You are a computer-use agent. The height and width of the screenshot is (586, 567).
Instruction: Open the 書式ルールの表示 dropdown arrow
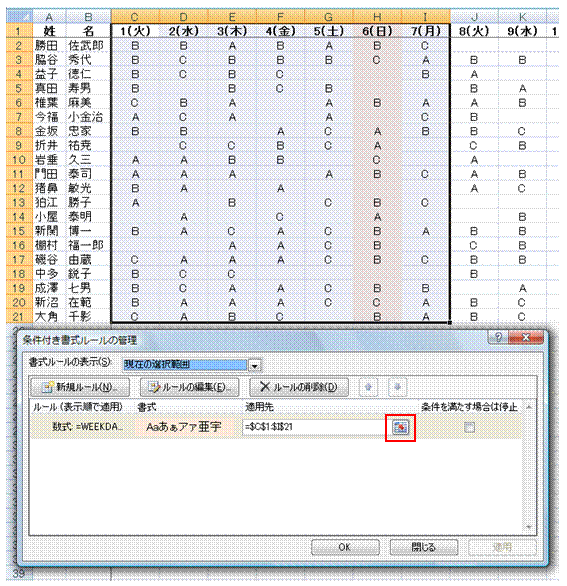255,365
